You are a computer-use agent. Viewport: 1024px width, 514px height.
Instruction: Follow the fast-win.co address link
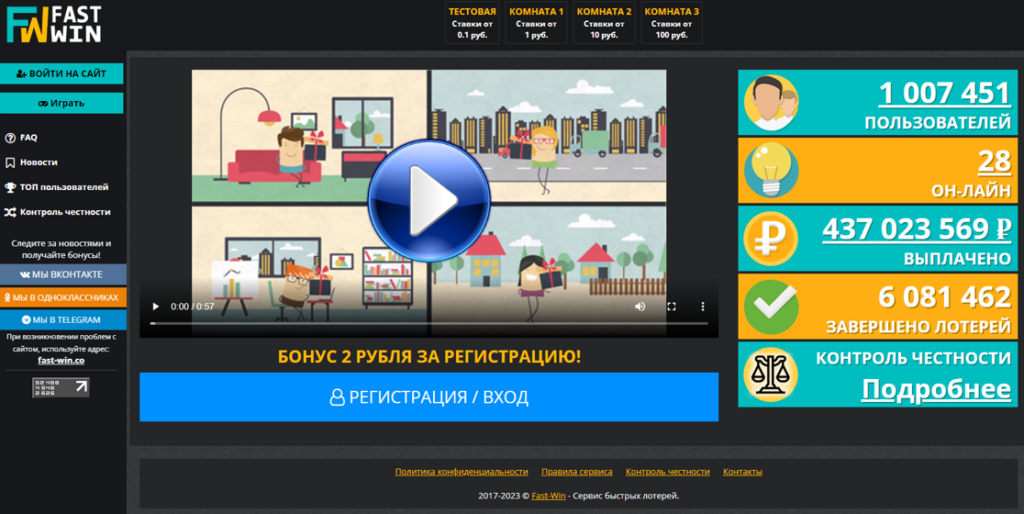pos(61,361)
